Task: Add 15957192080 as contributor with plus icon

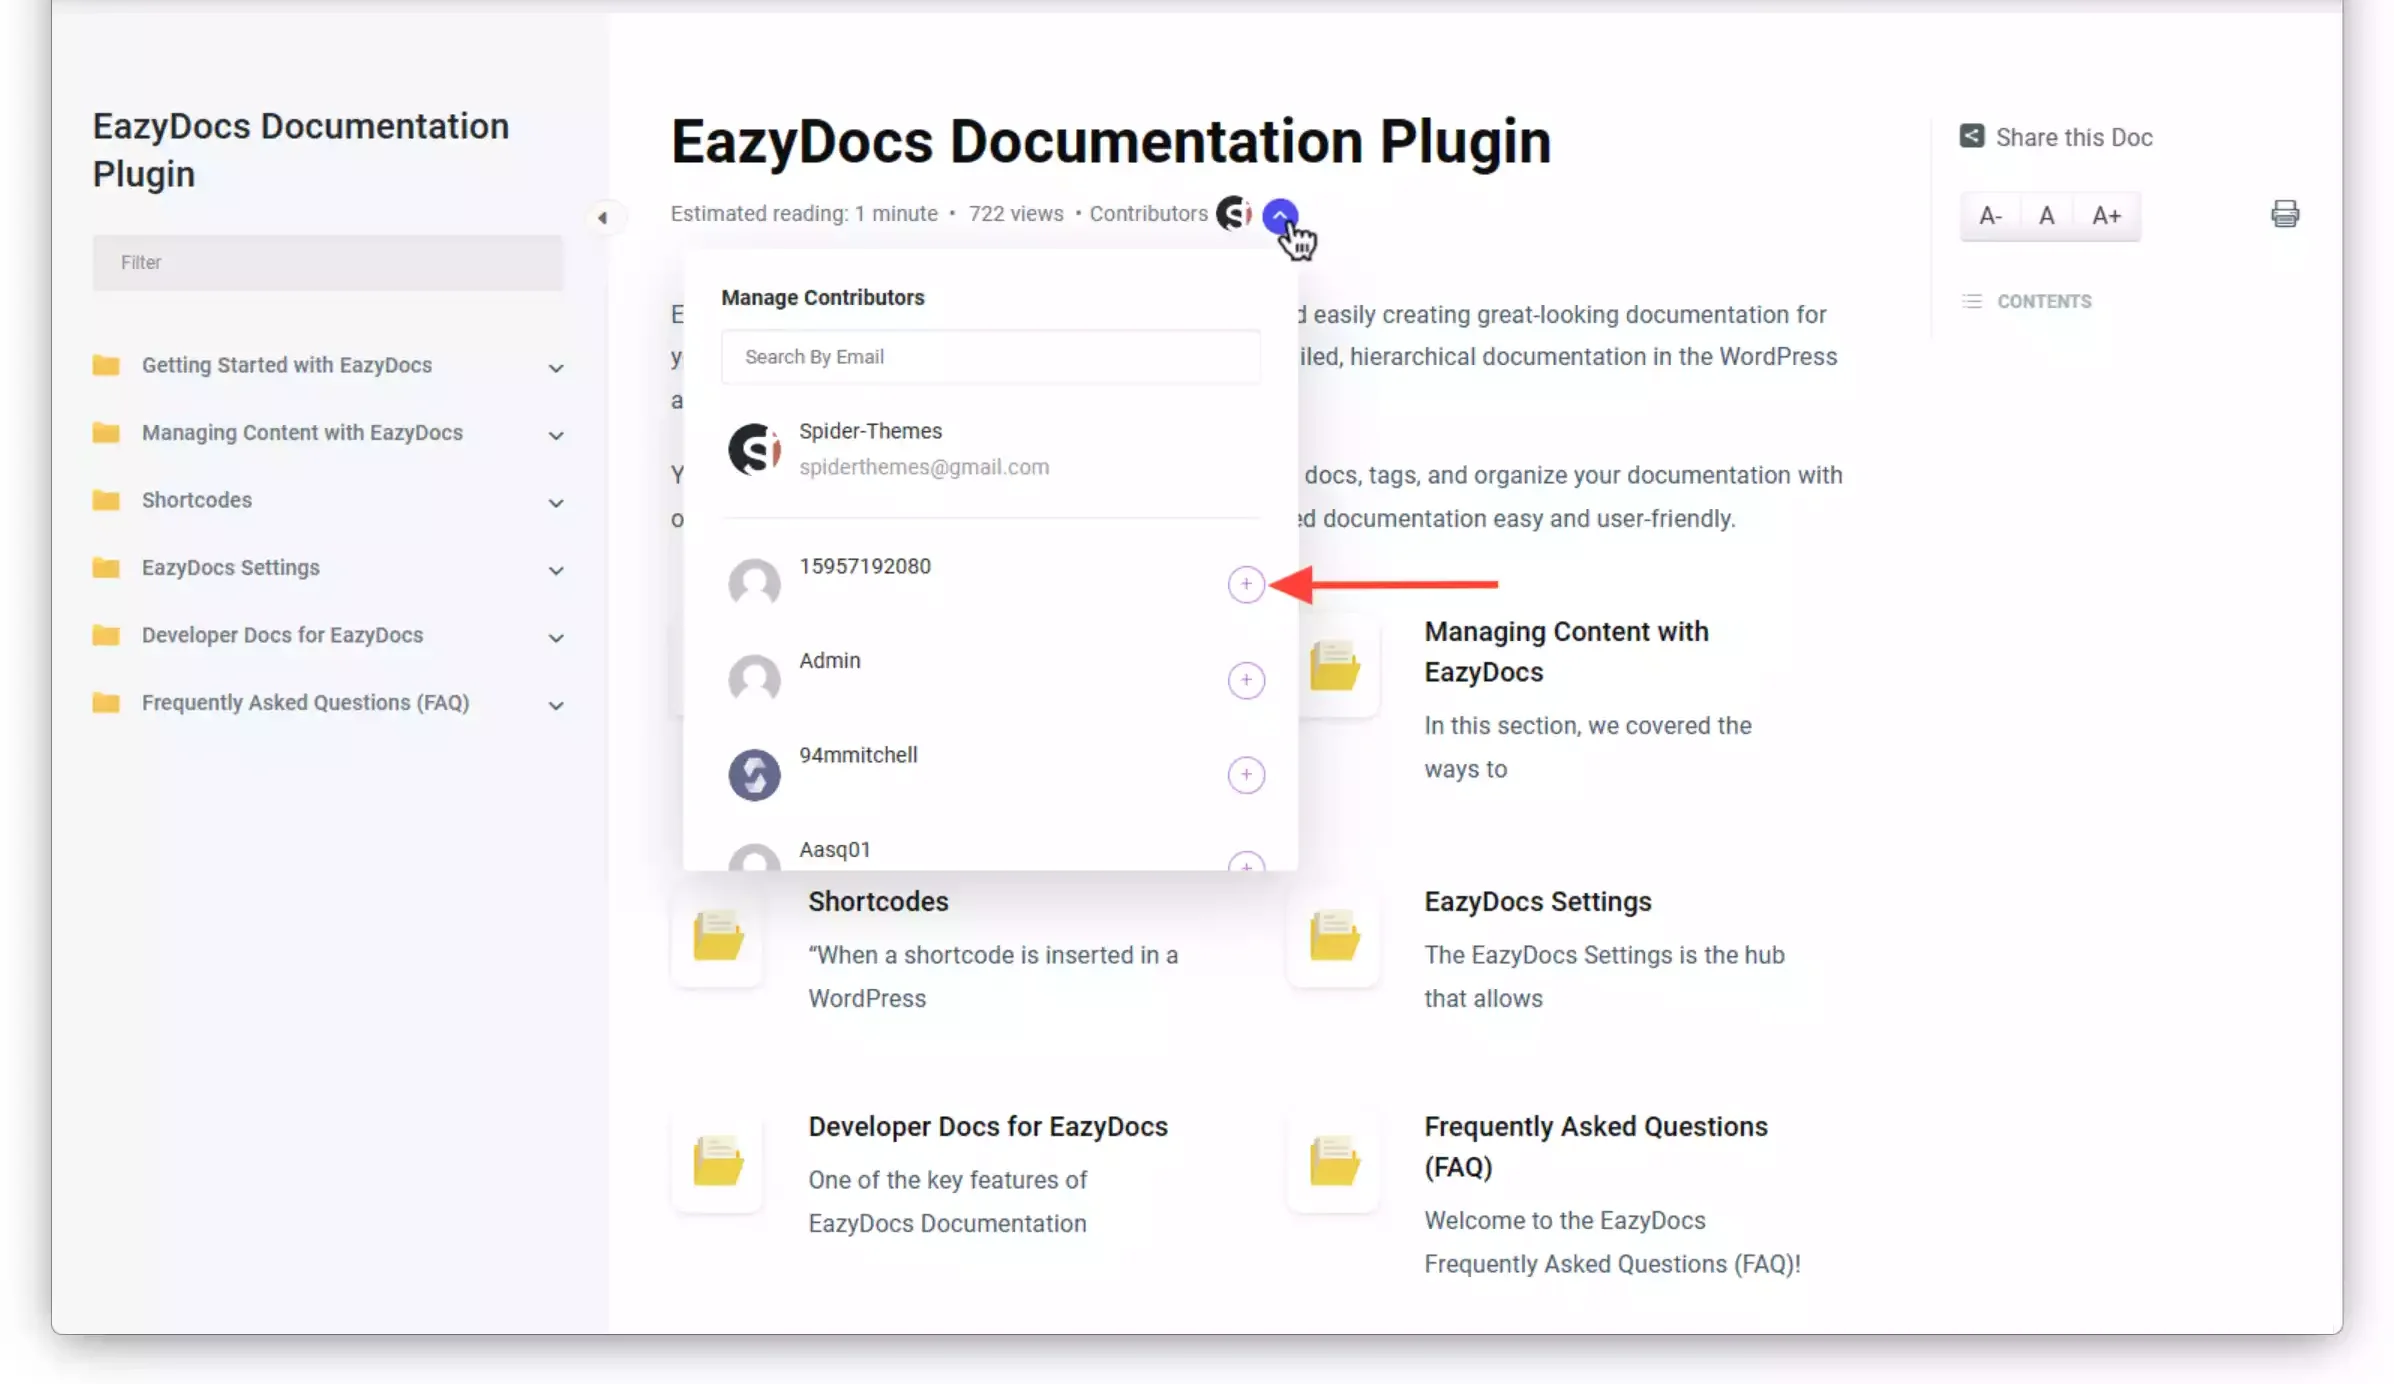Action: 1246,584
